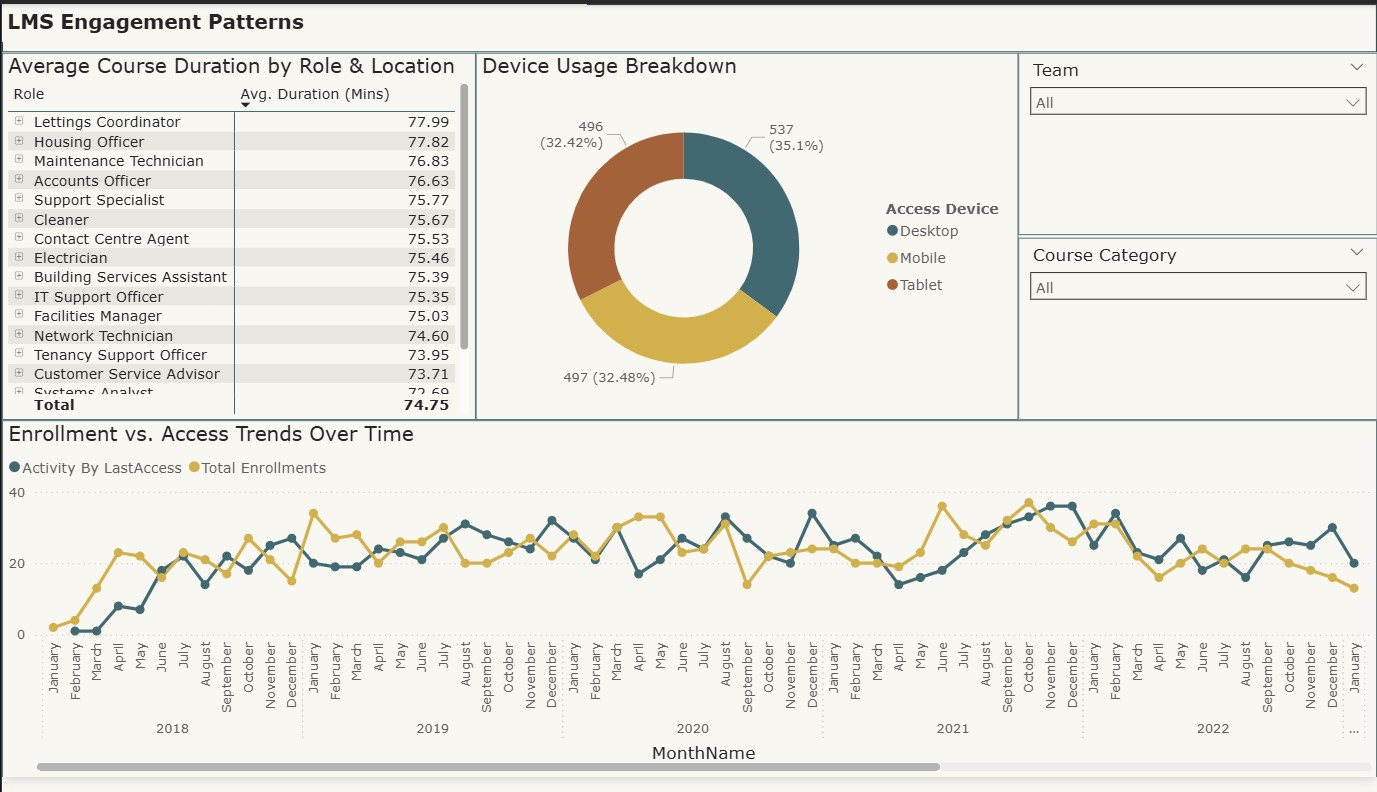Collapse the Course Category slicer header chevron
Viewport: 1377px width, 792px height.
tap(1358, 253)
